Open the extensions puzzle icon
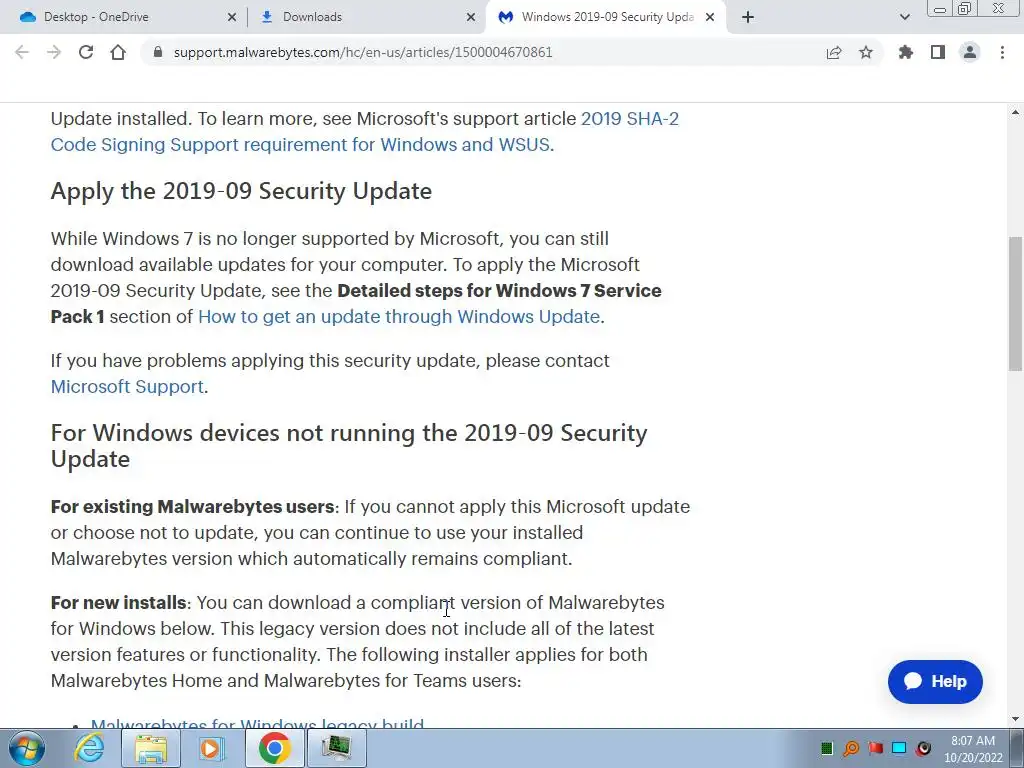This screenshot has height=768, width=1024. (906, 52)
